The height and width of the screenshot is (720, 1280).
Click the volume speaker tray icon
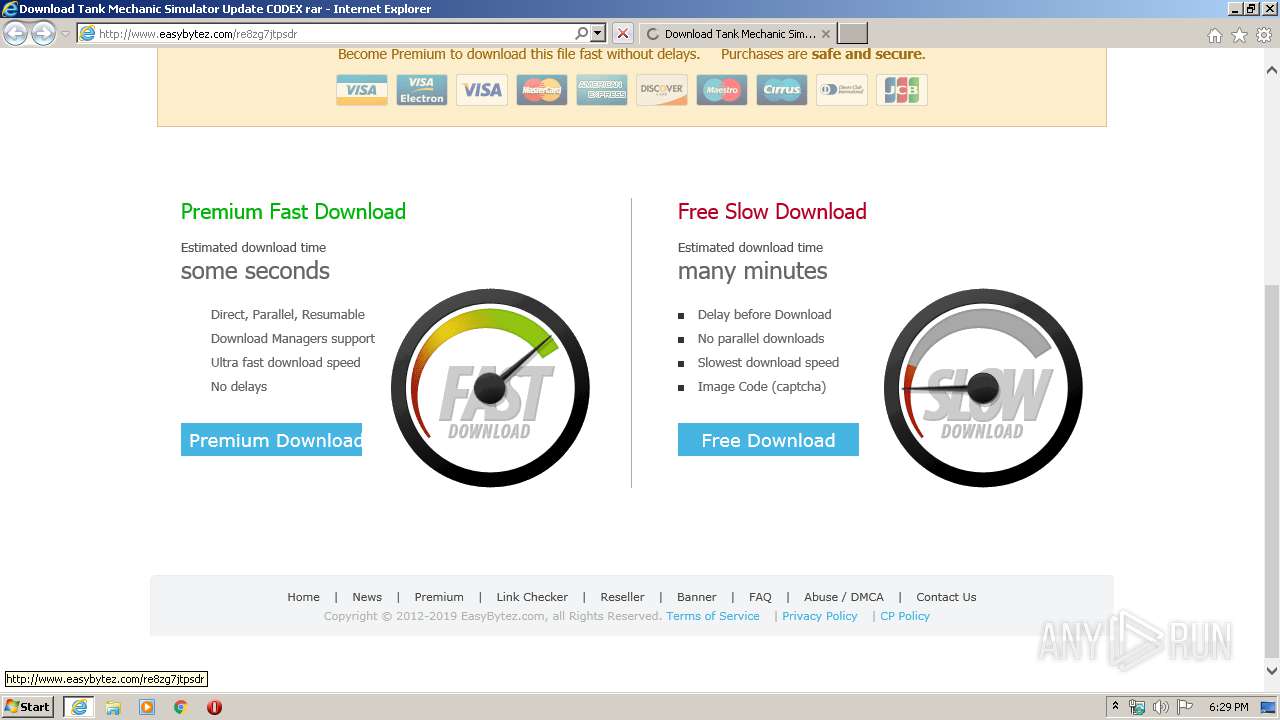[1161, 707]
